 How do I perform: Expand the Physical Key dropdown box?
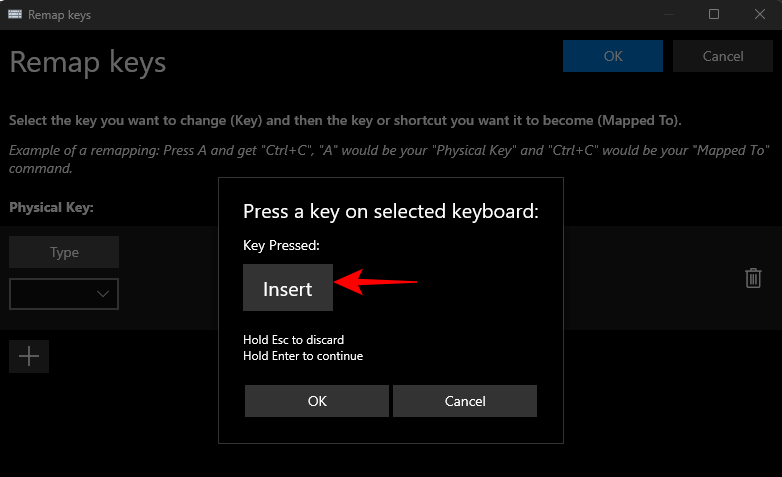point(64,294)
